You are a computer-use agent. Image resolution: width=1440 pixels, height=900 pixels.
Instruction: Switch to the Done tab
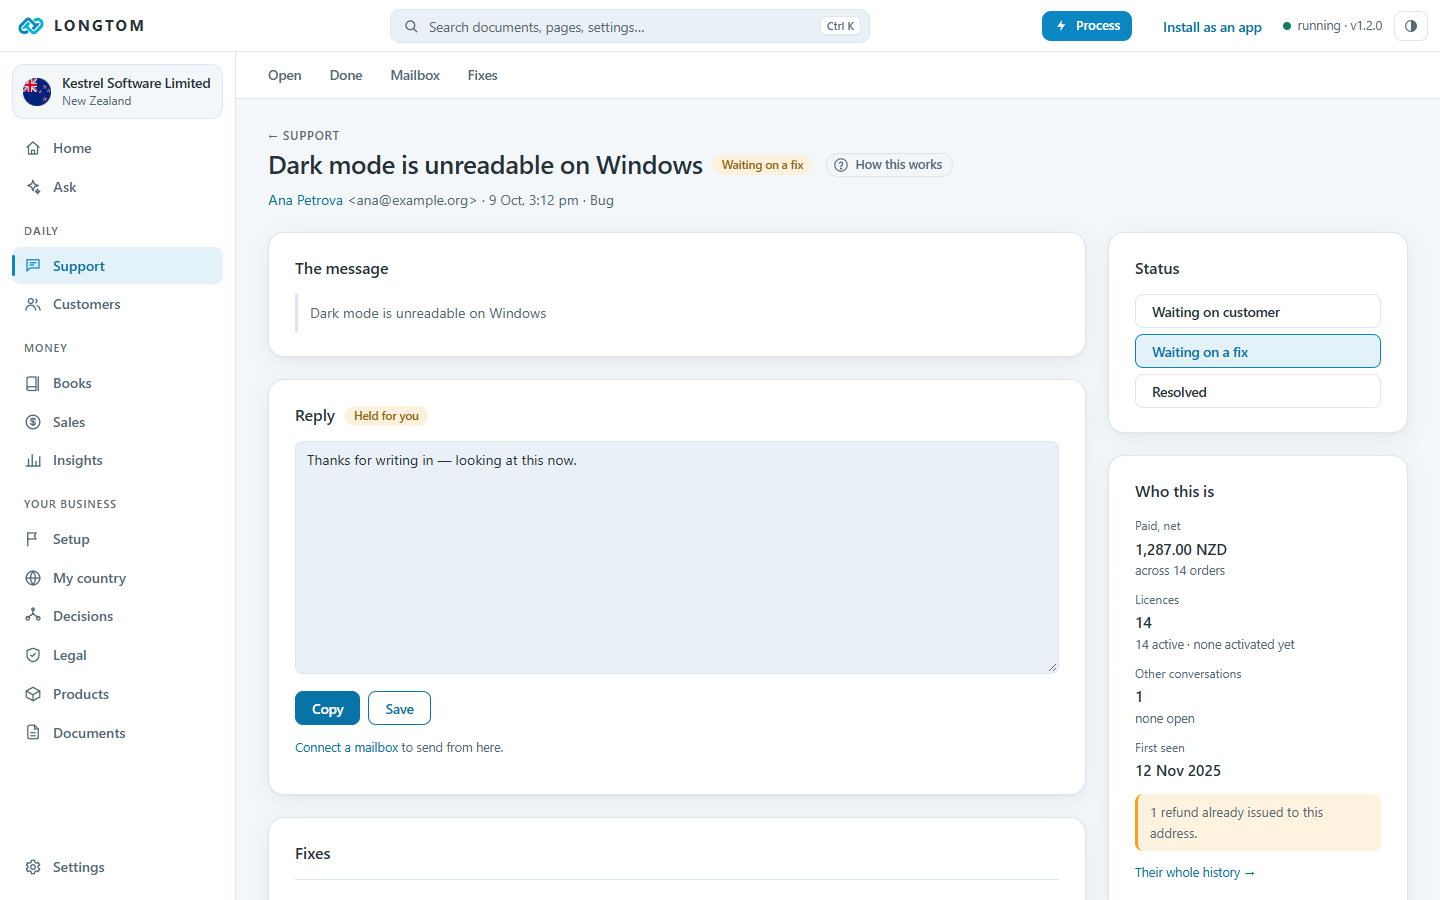pyautogui.click(x=346, y=75)
